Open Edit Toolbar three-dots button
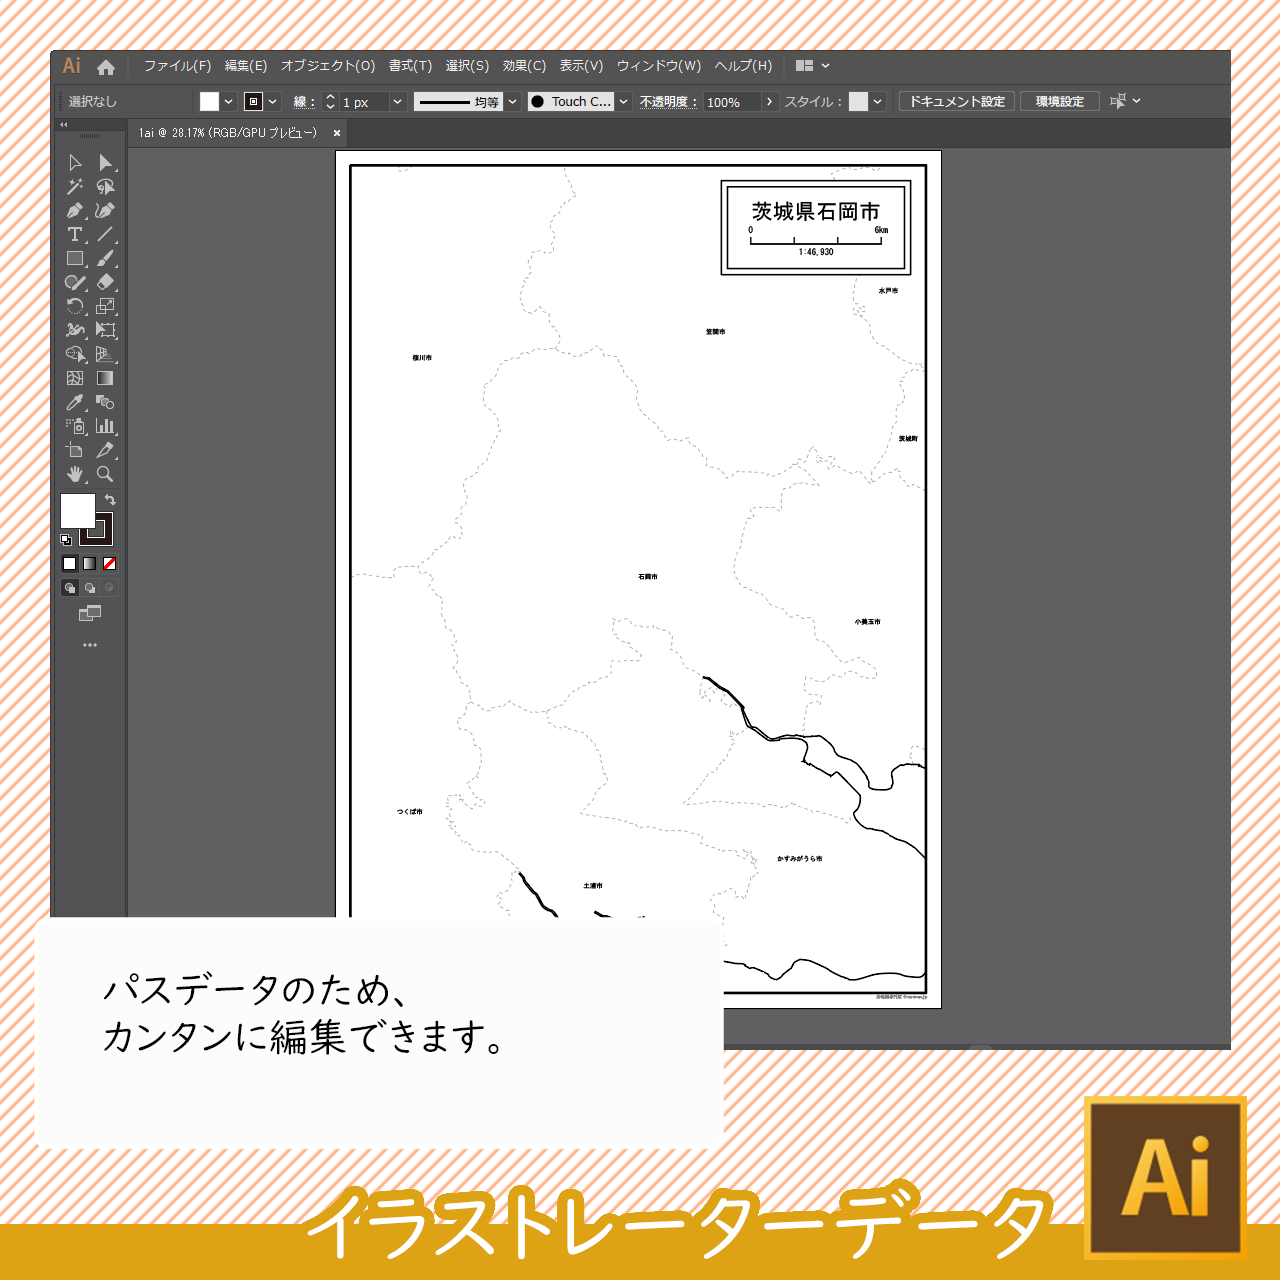 click(90, 645)
